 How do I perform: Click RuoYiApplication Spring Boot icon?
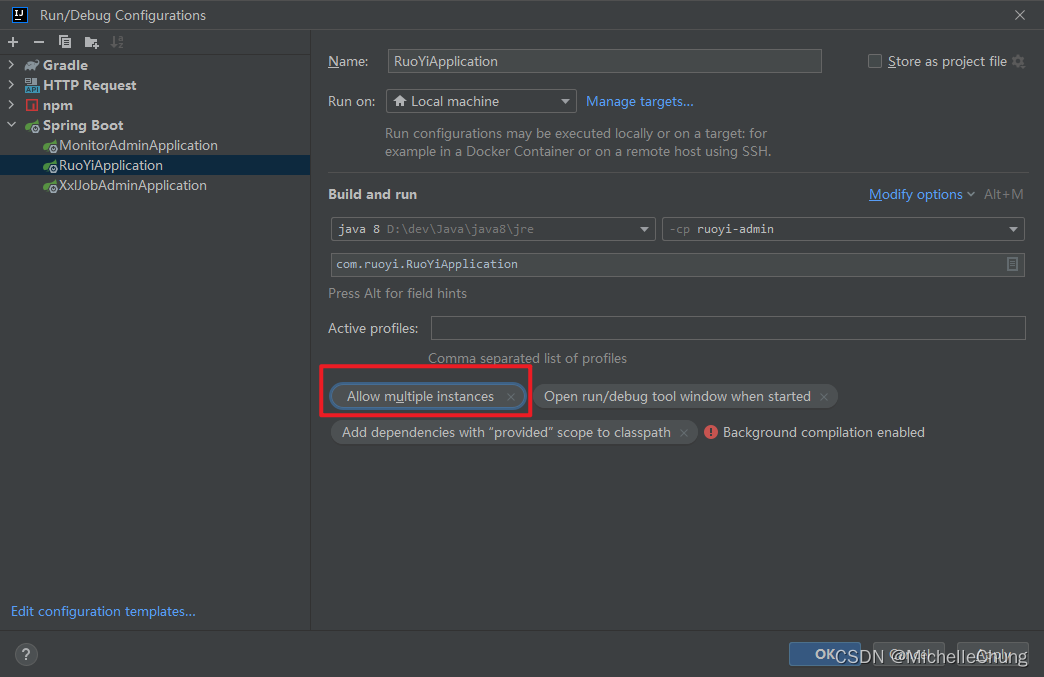tap(50, 166)
